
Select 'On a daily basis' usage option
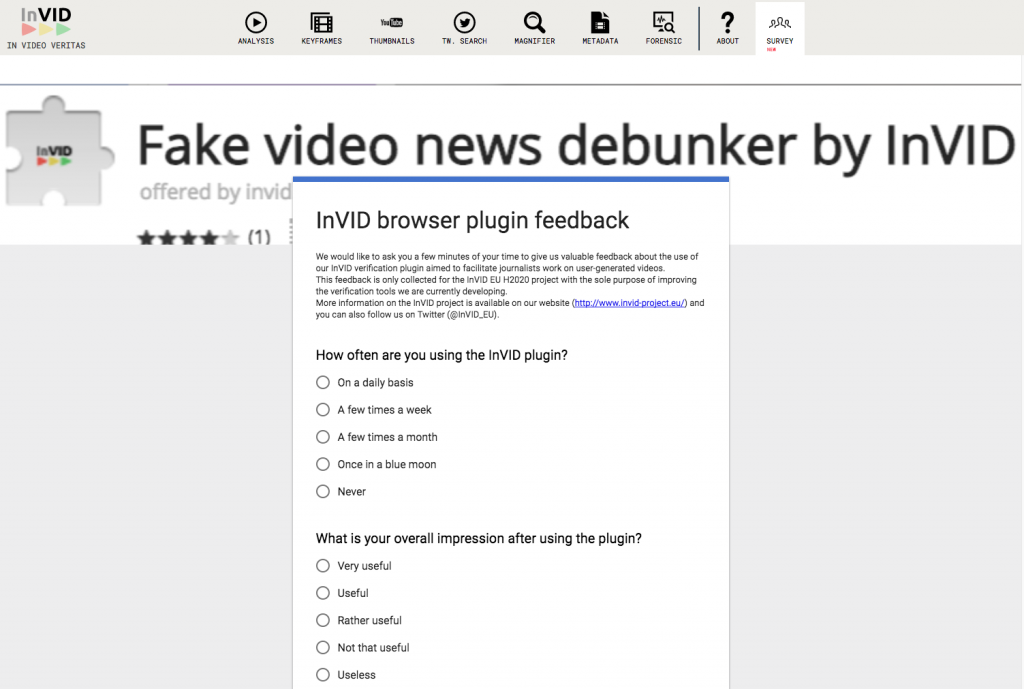pos(323,382)
